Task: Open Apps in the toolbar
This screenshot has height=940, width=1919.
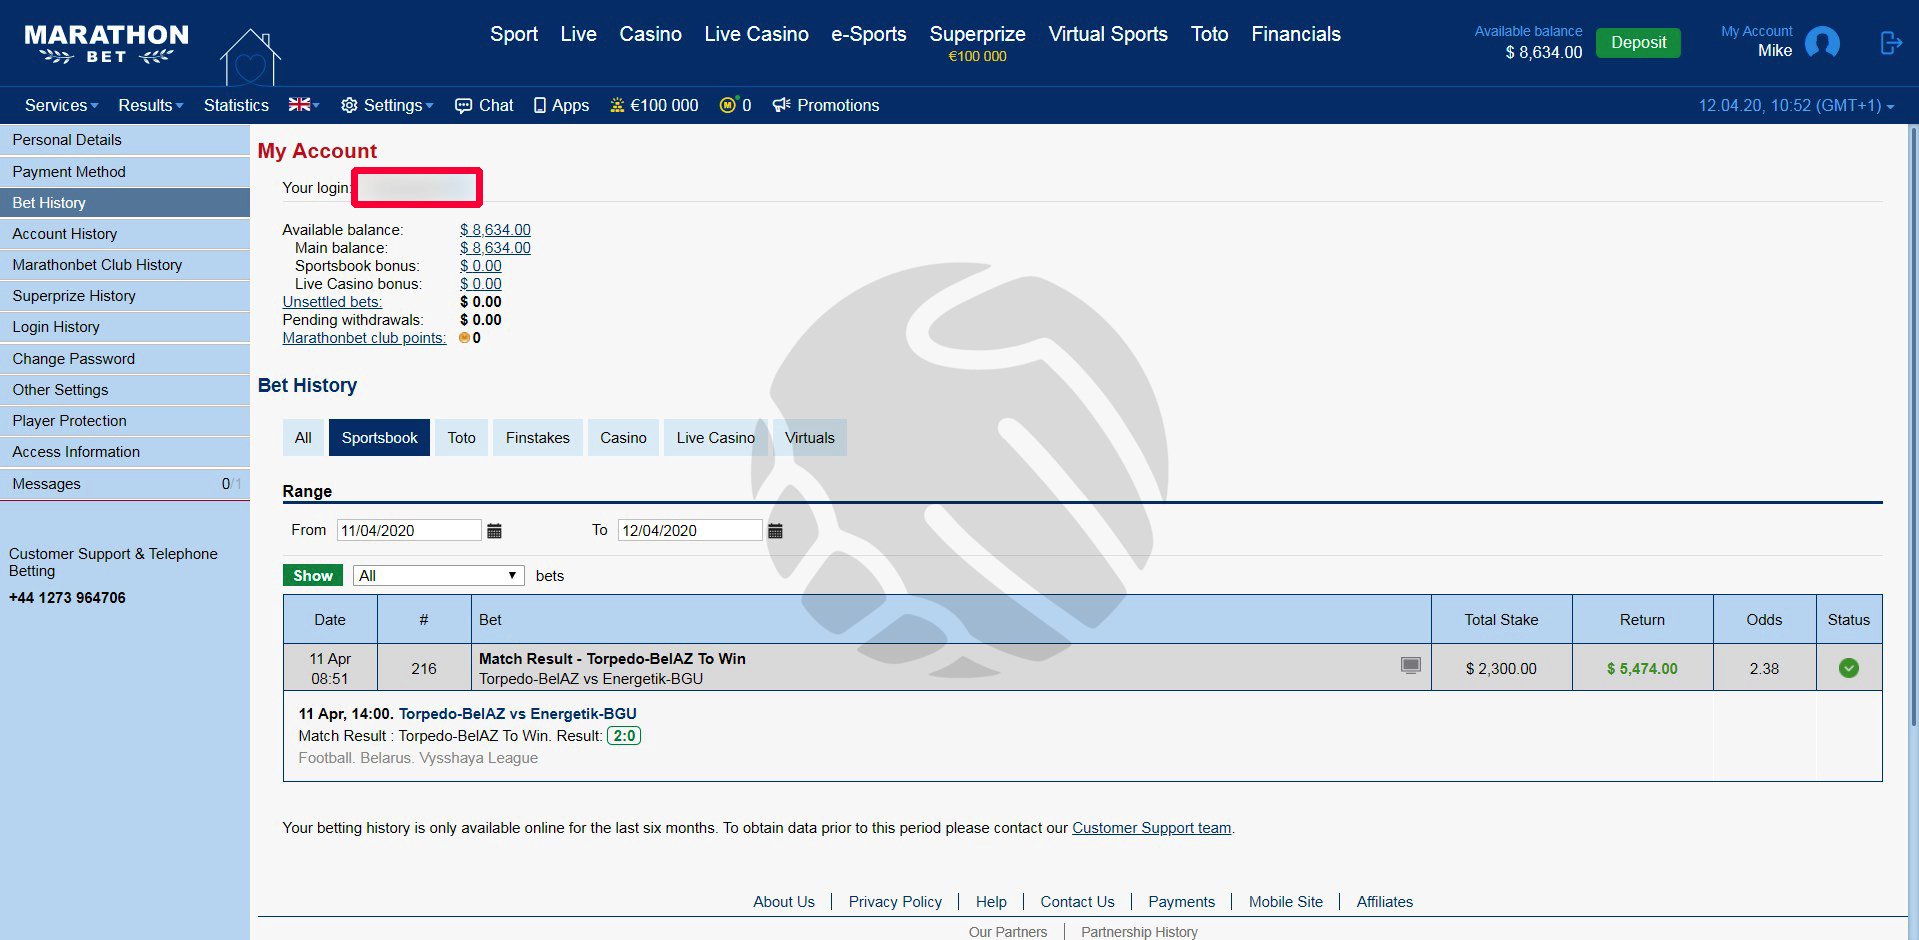Action: [561, 105]
